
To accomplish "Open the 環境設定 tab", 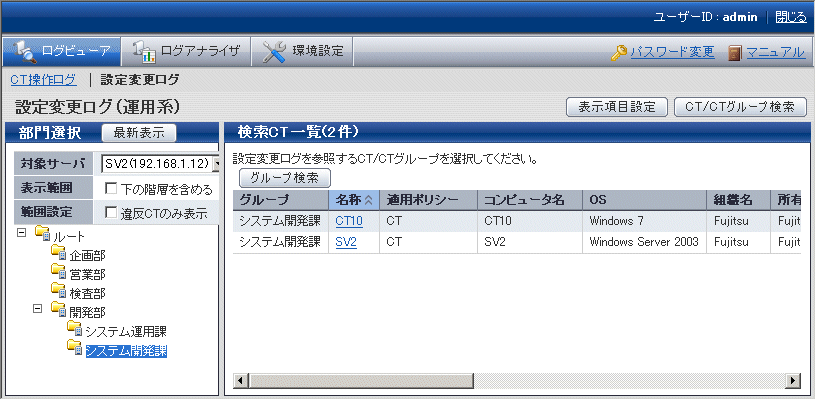I will tap(302, 51).
